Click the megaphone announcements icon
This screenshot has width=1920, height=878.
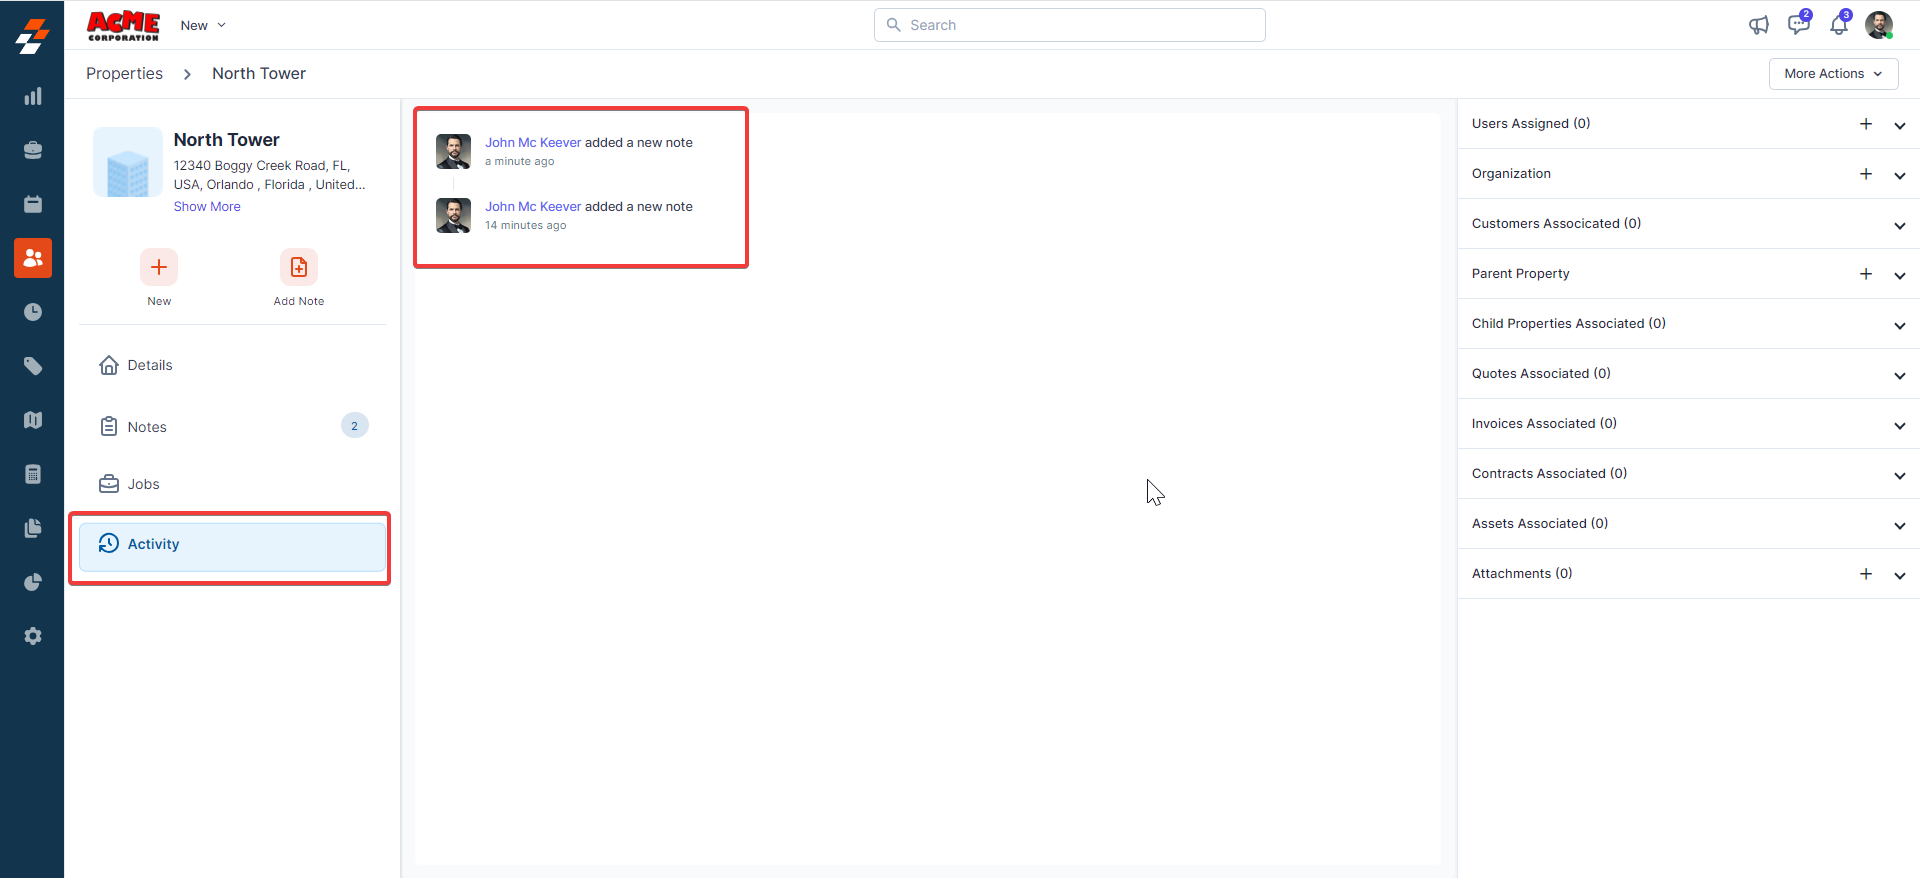point(1758,25)
